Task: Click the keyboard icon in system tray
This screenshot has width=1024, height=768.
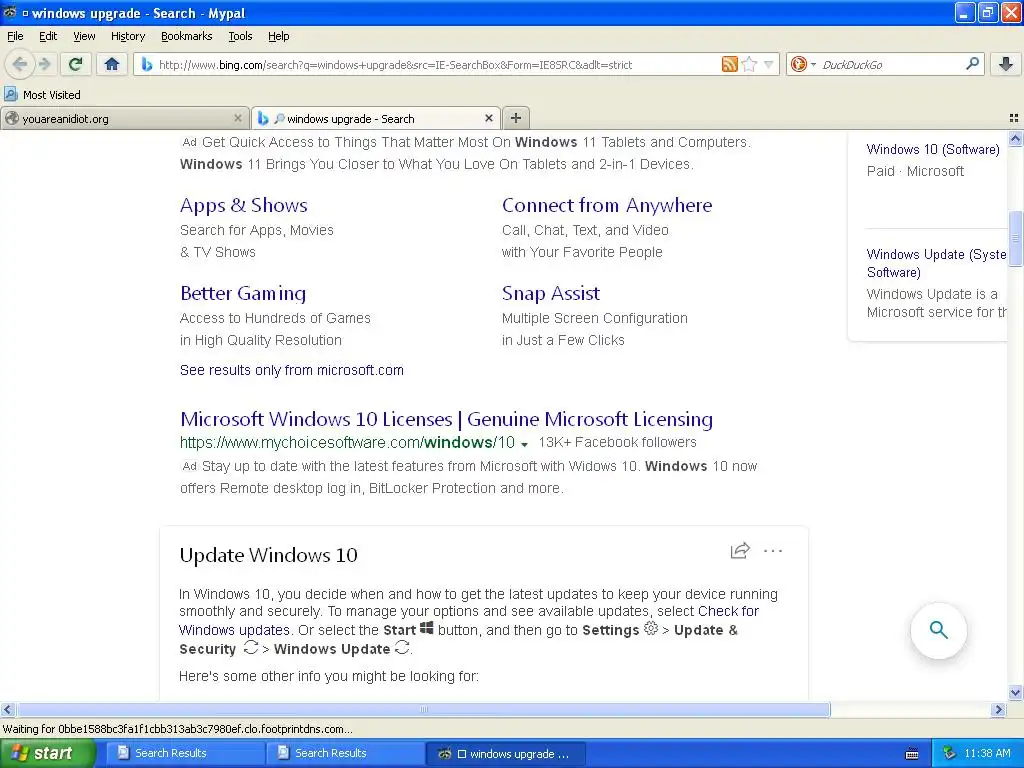Action: click(x=912, y=754)
